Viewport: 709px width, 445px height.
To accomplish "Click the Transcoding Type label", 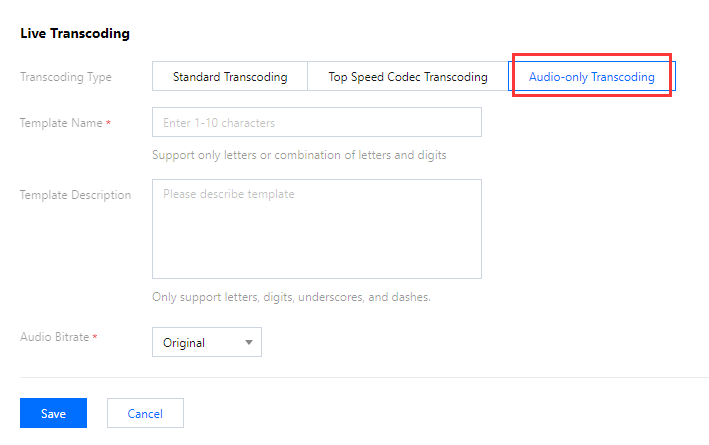I will coord(65,77).
